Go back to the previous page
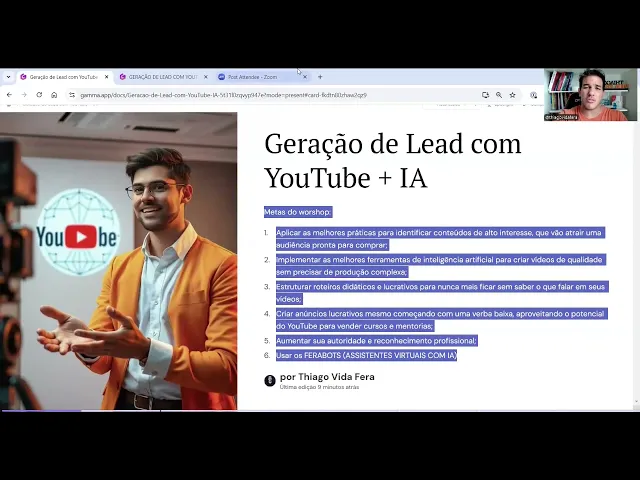Screen dimensions: 640x480 point(9,95)
